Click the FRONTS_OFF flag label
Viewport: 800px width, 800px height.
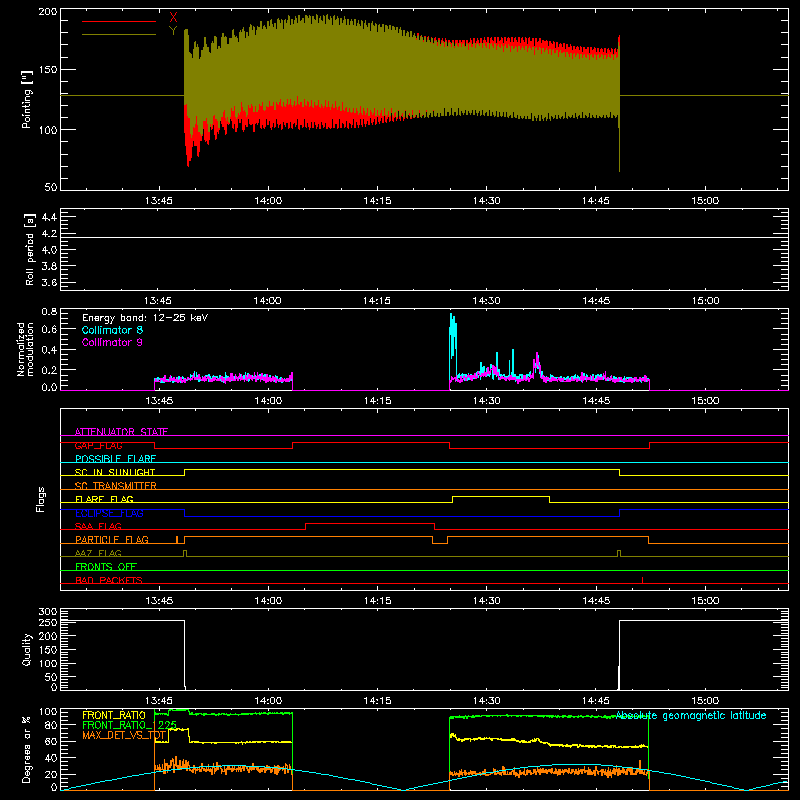[x=106, y=567]
